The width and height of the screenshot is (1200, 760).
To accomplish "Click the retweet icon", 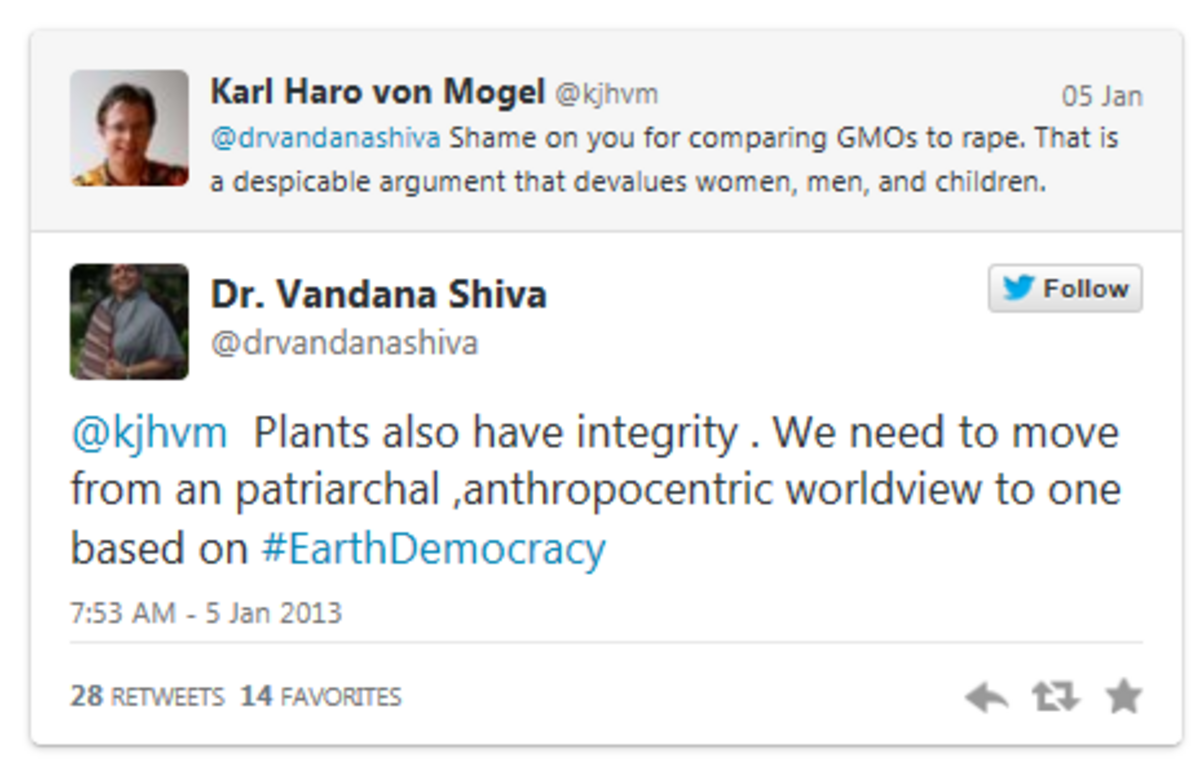I will (1056, 696).
